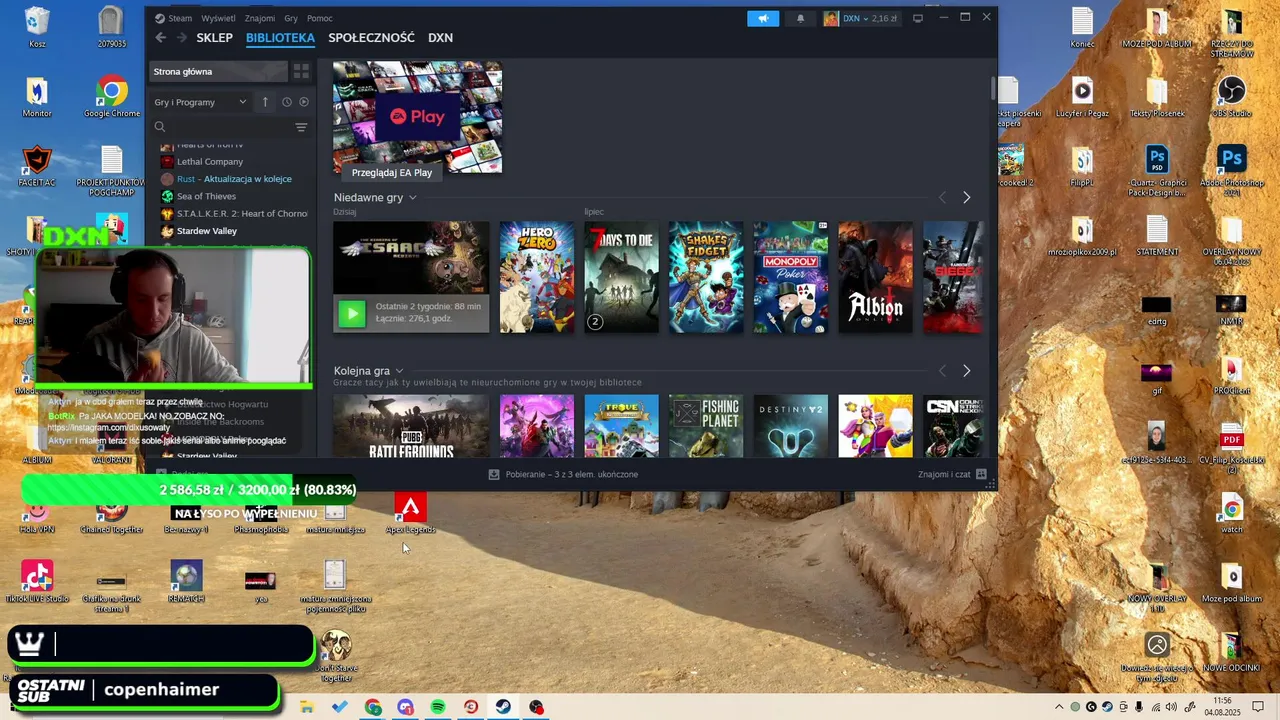This screenshot has width=1280, height=720.
Task: Select the Apex Legends desktop shortcut
Action: pos(410,514)
